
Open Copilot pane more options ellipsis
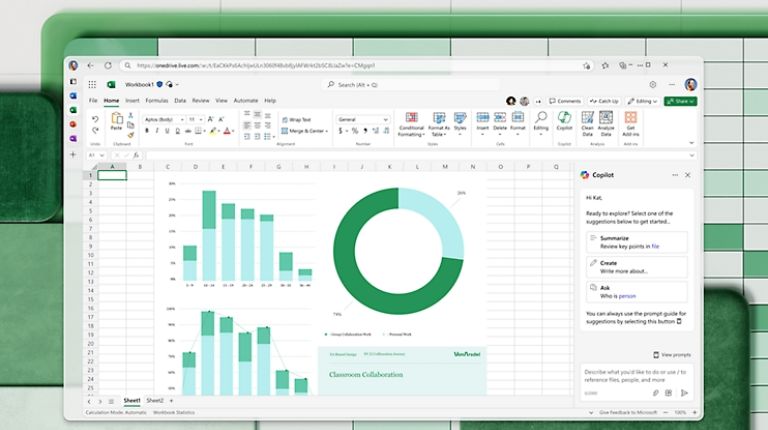(675, 175)
